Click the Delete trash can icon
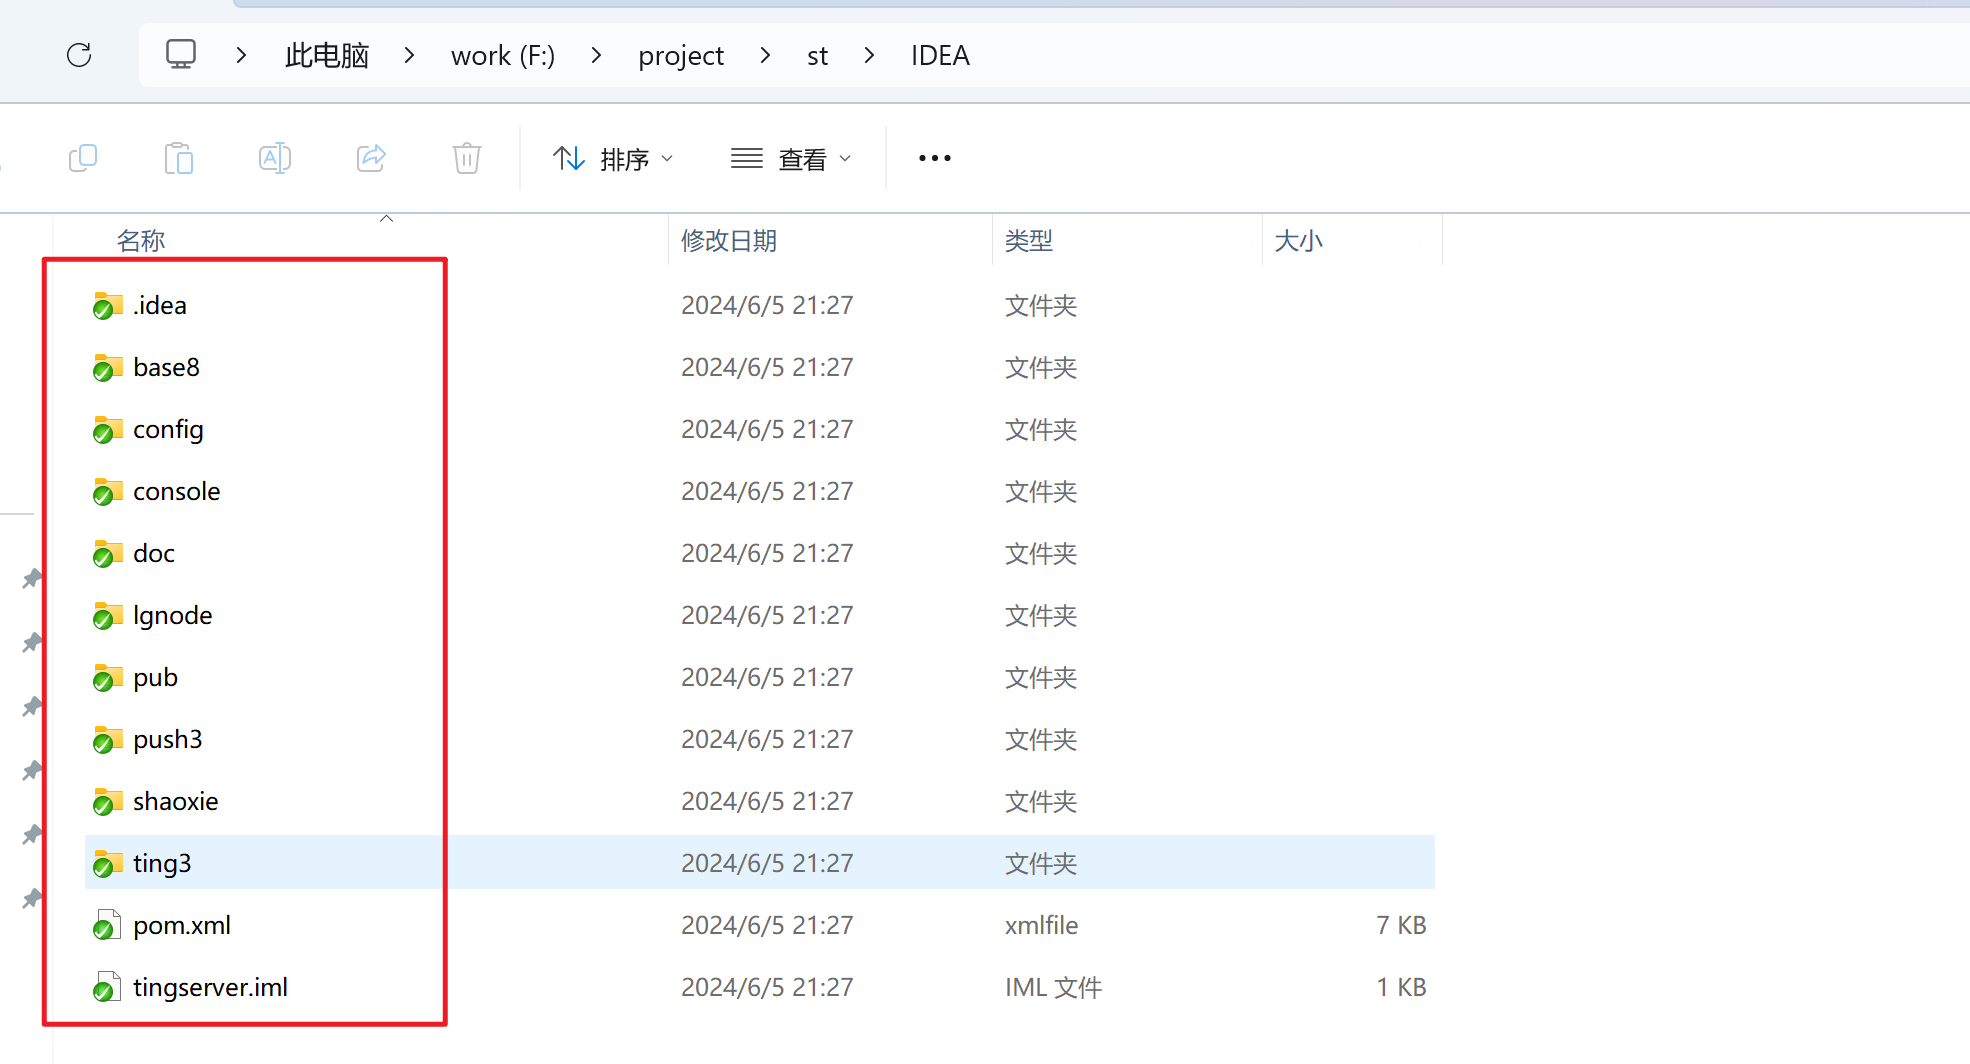Image resolution: width=1970 pixels, height=1064 pixels. tap(467, 158)
